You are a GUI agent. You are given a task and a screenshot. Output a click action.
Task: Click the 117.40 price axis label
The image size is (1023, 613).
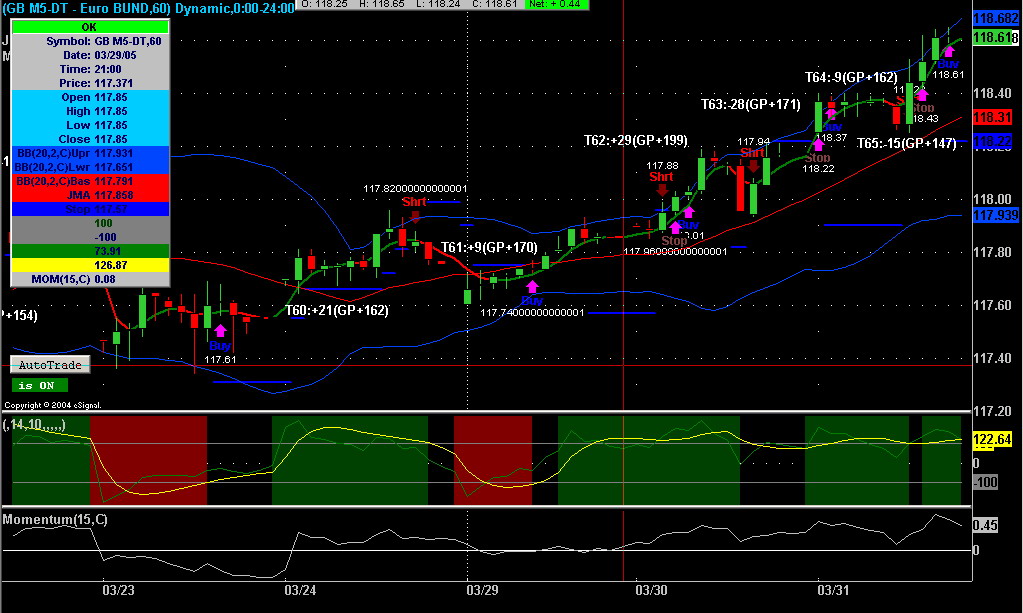pos(992,359)
